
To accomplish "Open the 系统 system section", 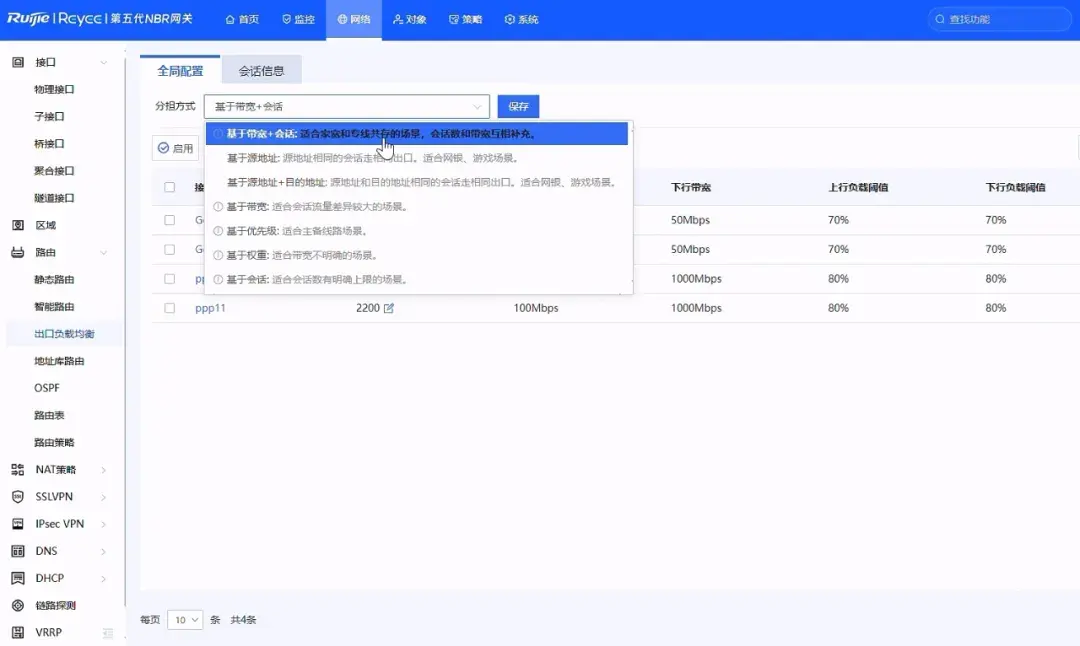I will click(x=520, y=19).
